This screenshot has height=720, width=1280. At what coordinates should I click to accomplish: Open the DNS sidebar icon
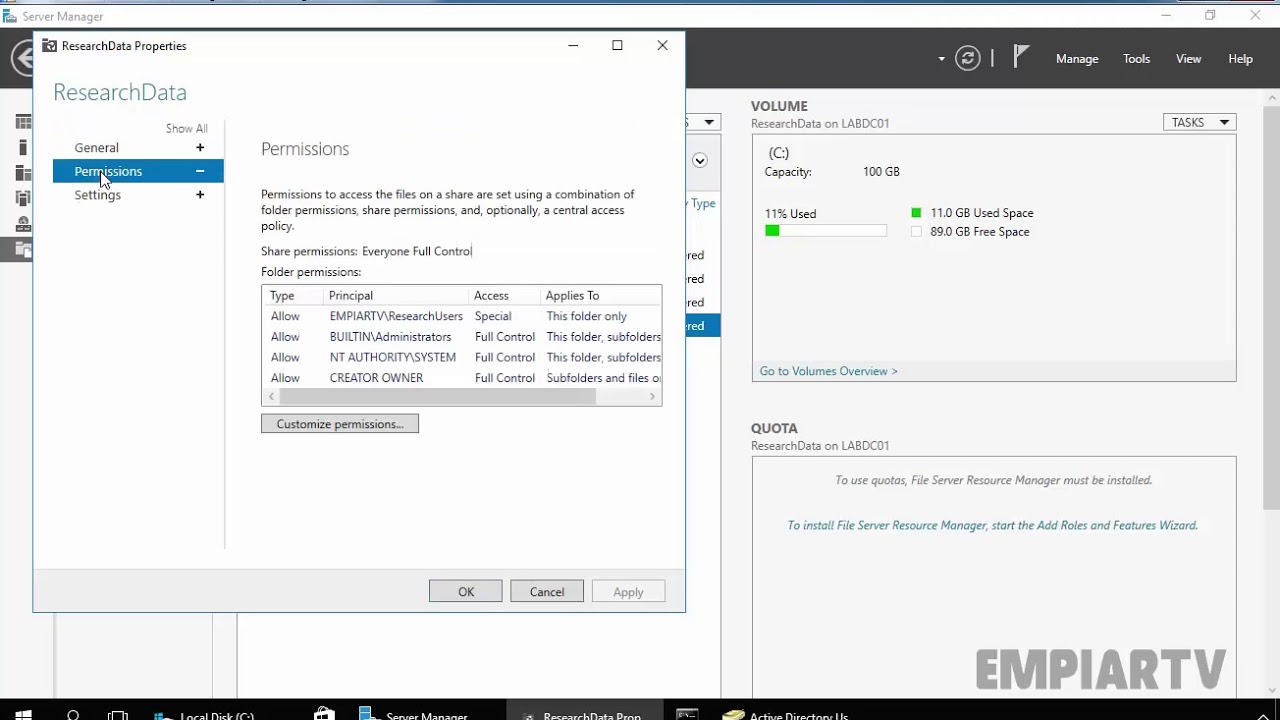pyautogui.click(x=23, y=224)
